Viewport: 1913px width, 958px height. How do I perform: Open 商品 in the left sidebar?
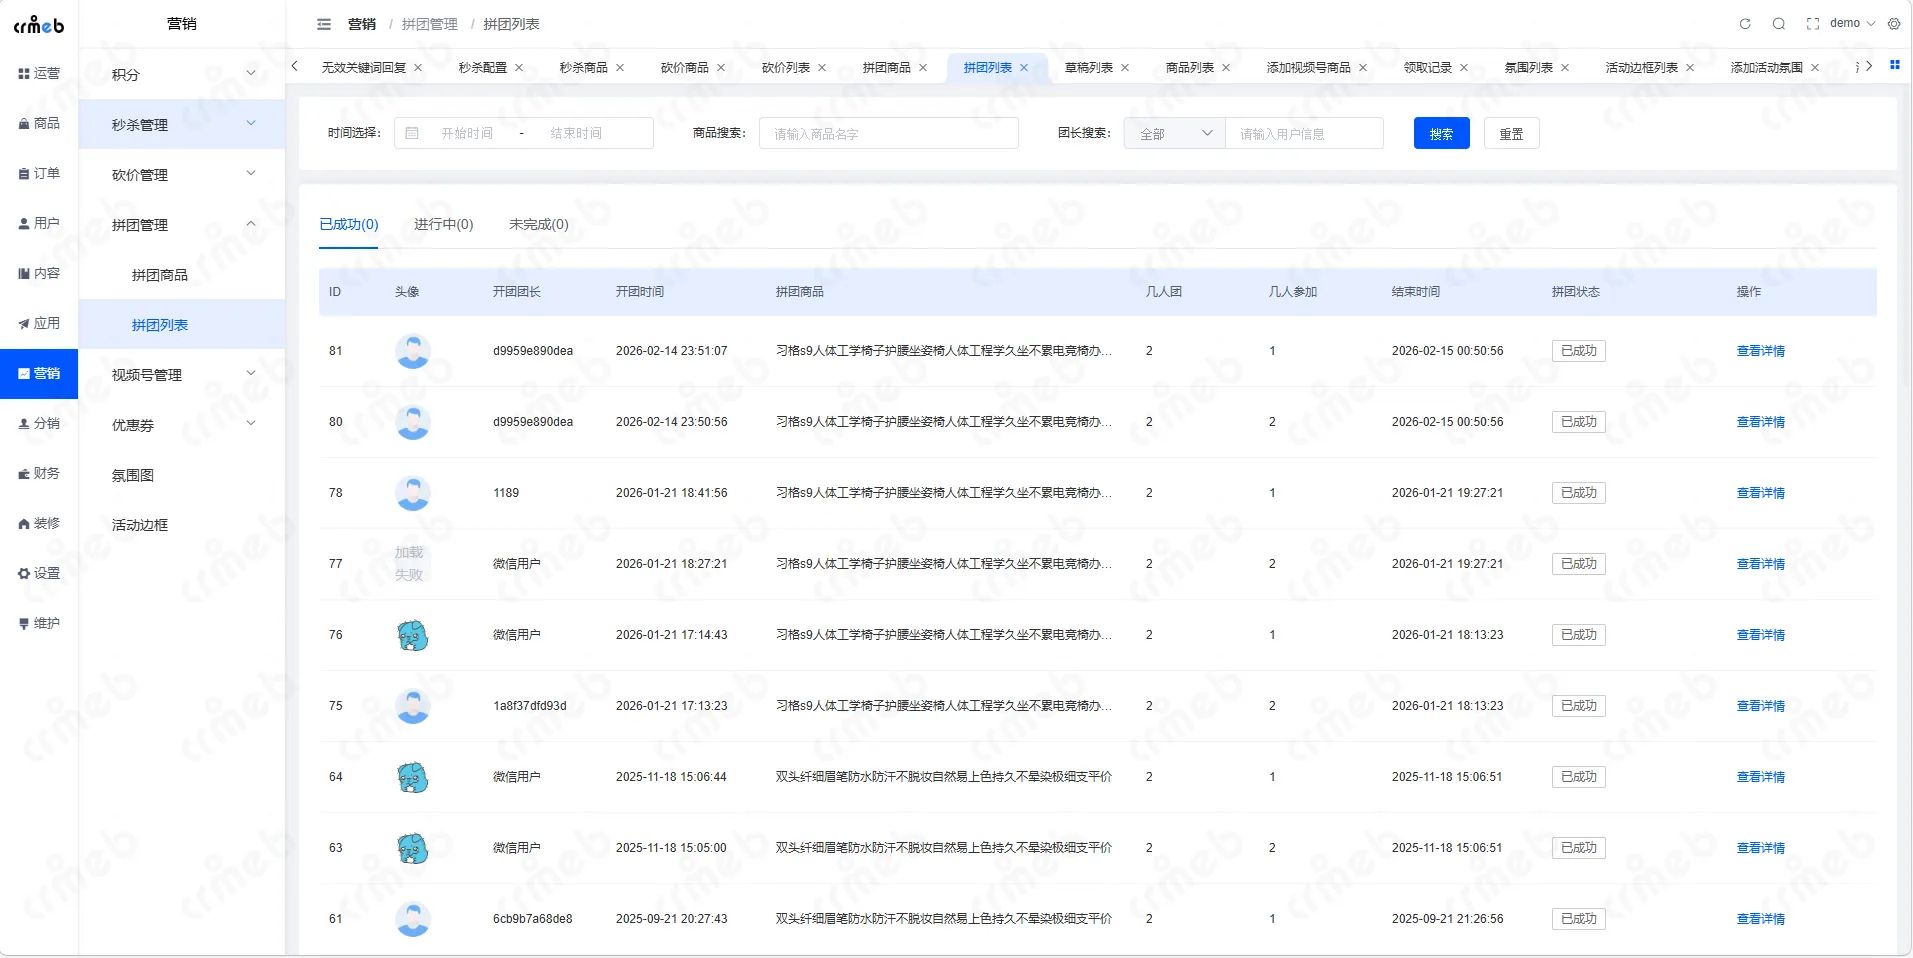(x=39, y=123)
